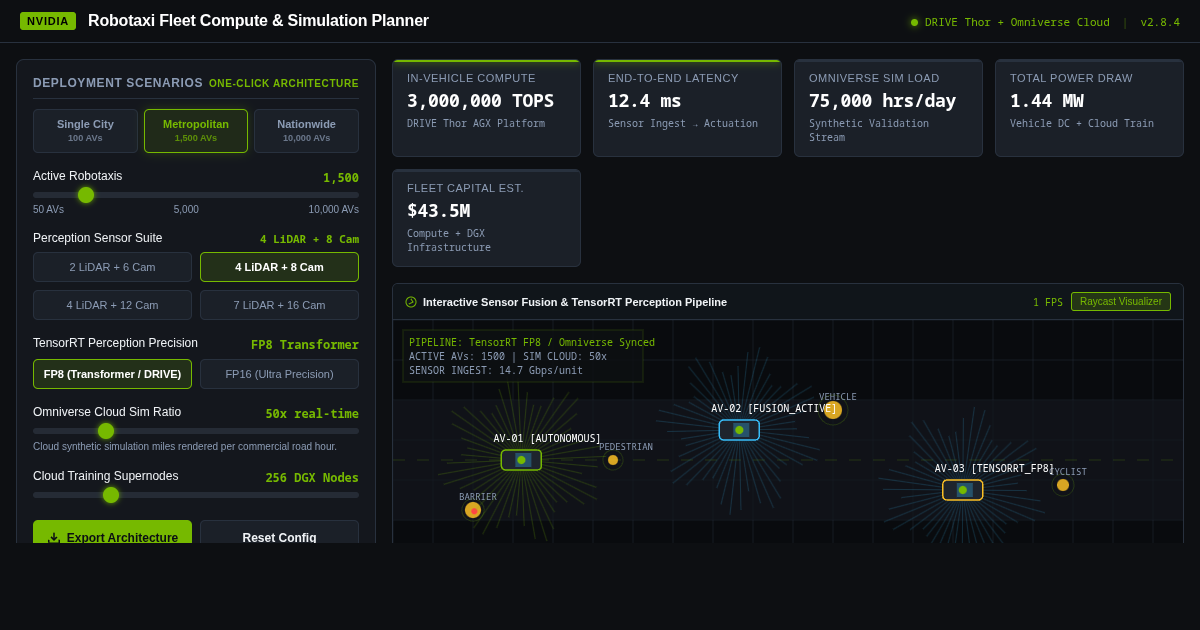Select the Metropolitan 1,500 AVs scenario
The image size is (1200, 630).
point(196,131)
